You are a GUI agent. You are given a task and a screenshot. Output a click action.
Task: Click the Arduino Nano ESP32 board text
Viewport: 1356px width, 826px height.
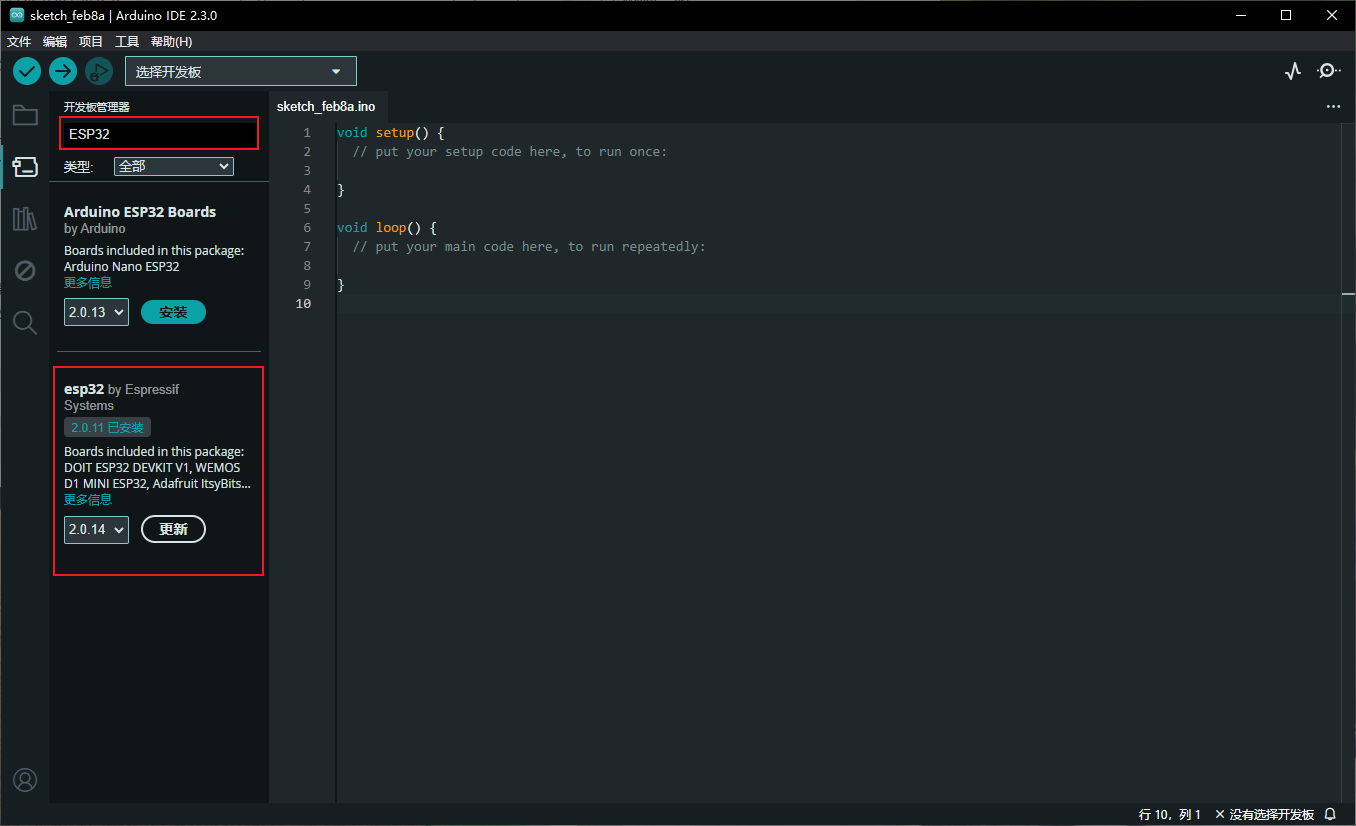(x=122, y=267)
